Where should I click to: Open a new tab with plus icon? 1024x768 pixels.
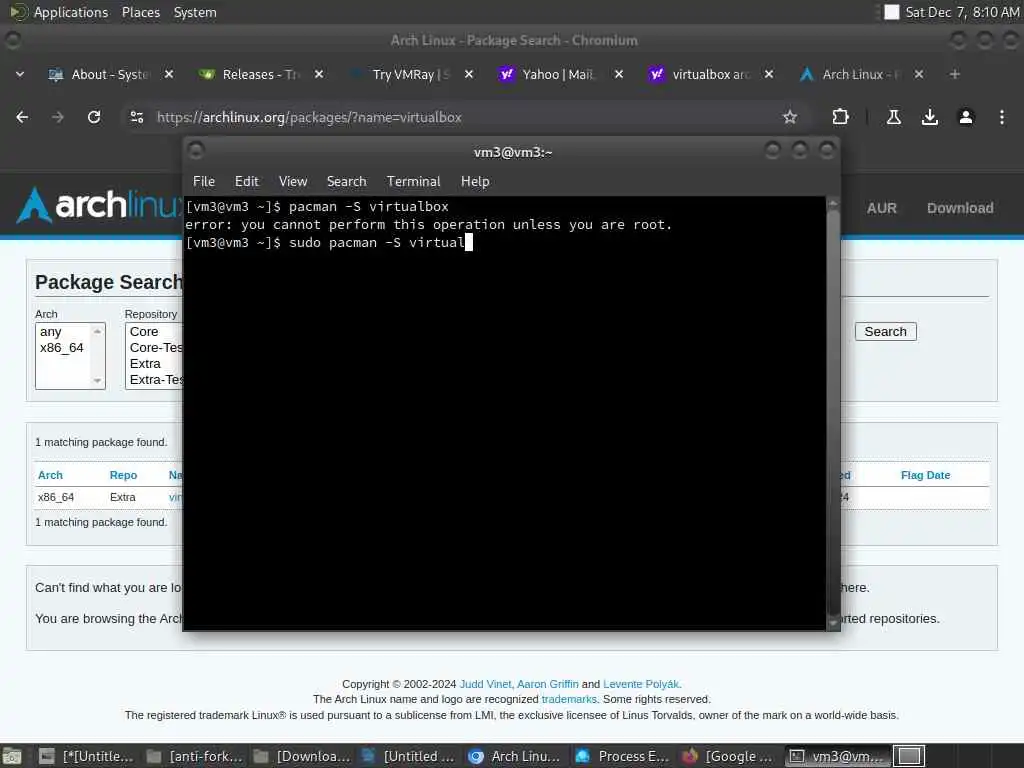point(954,74)
